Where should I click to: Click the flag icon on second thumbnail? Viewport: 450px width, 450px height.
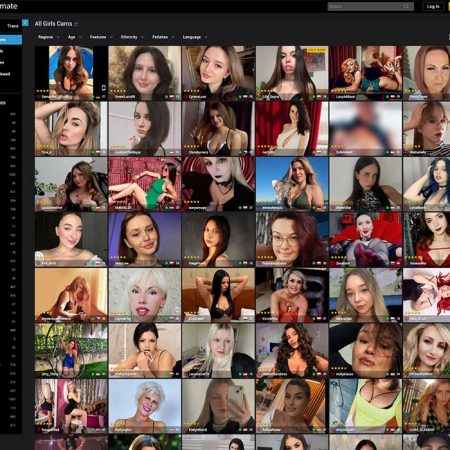coord(172,97)
